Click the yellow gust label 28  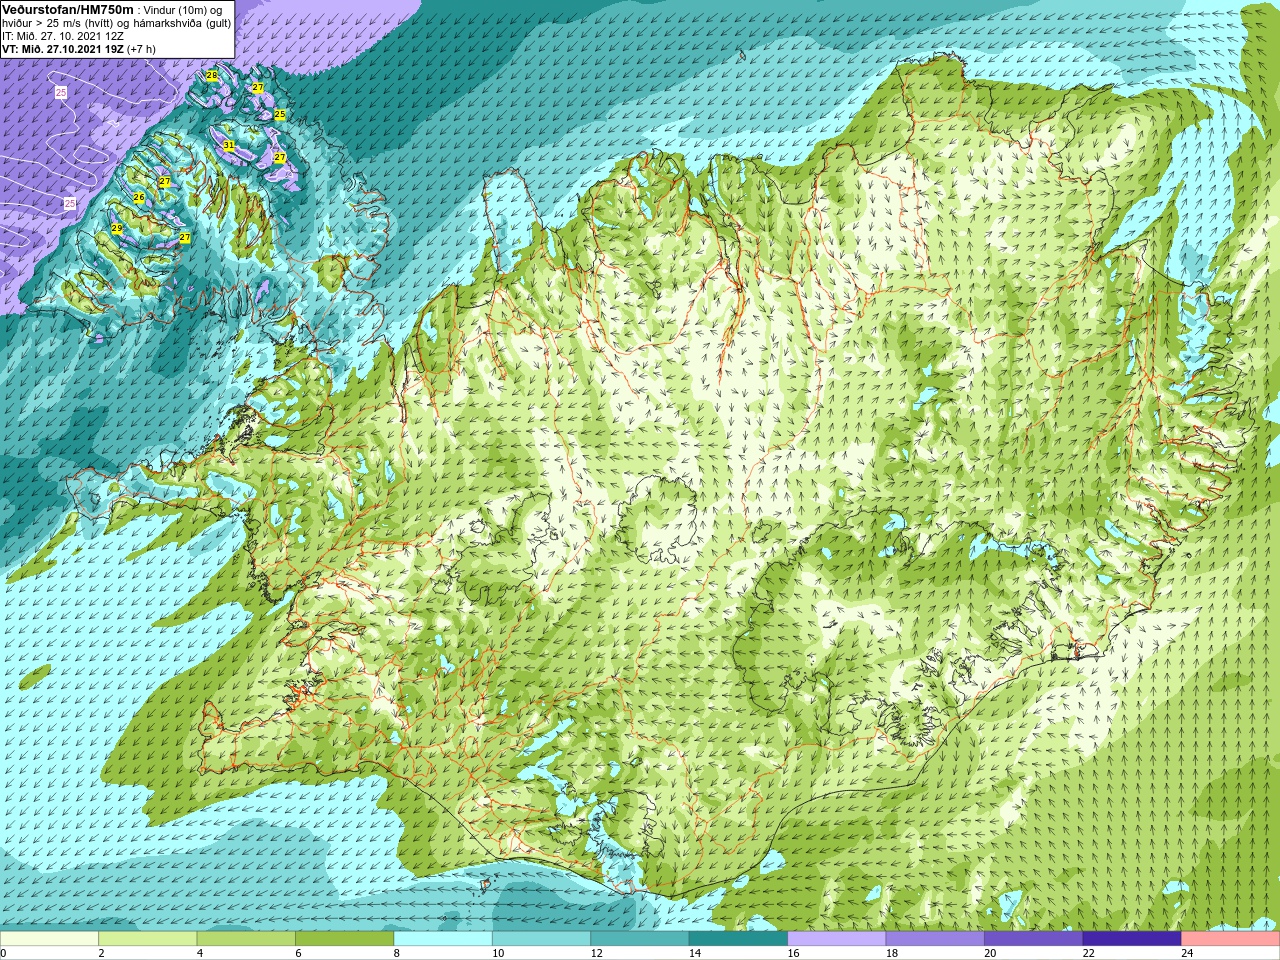pyautogui.click(x=212, y=75)
